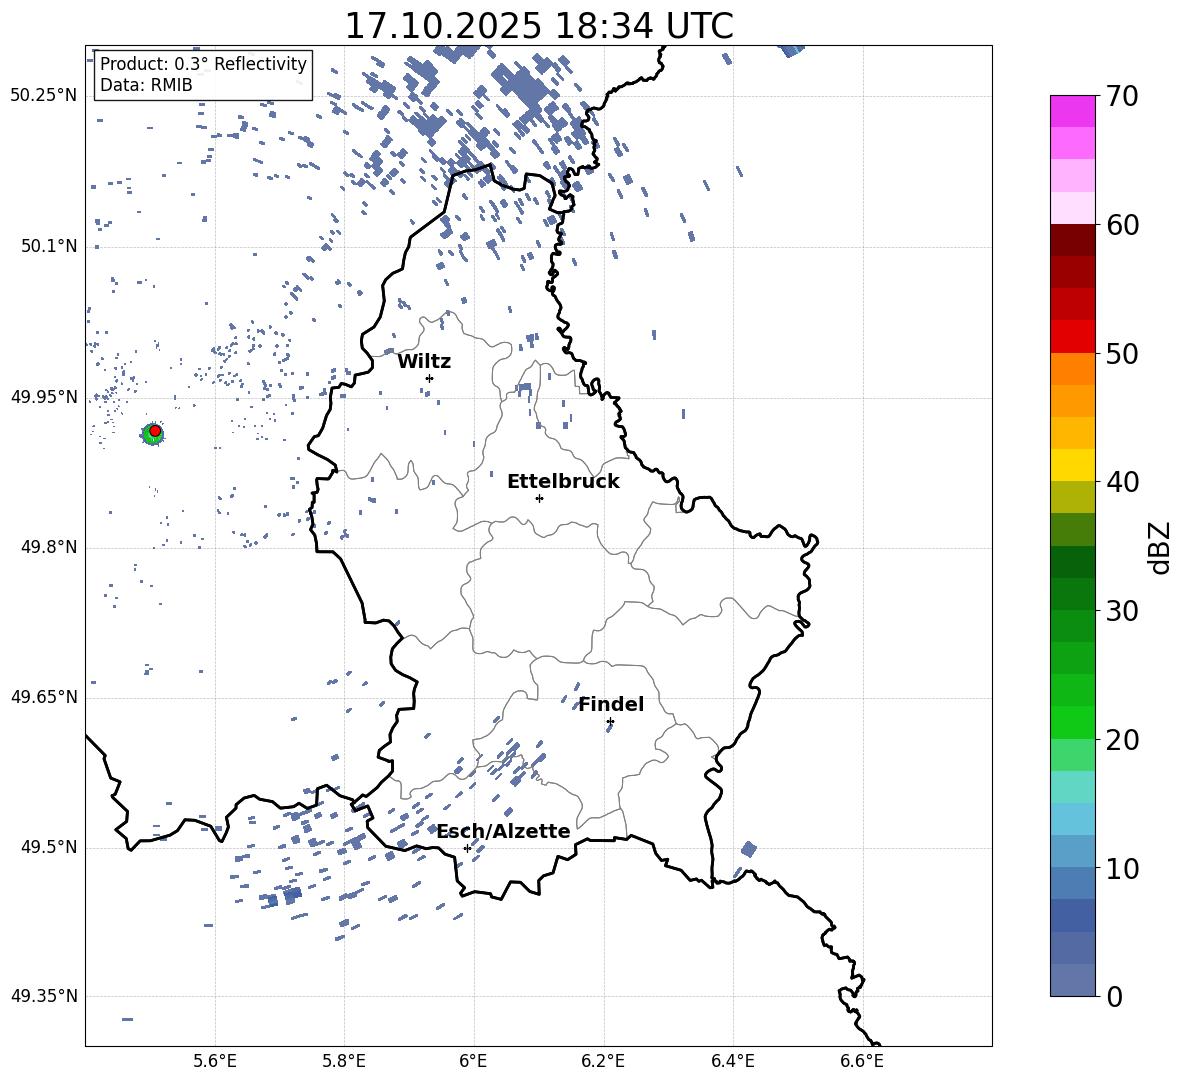The image size is (1184, 1081).
Task: Click the blue 10 dBZ colorbar segment
Action: coord(1072,851)
